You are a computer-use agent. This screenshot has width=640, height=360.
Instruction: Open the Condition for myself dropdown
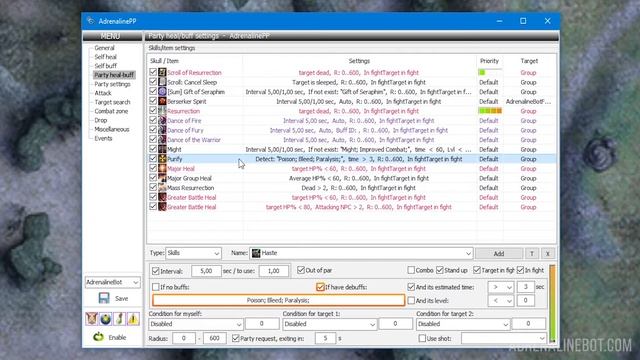(x=196, y=324)
